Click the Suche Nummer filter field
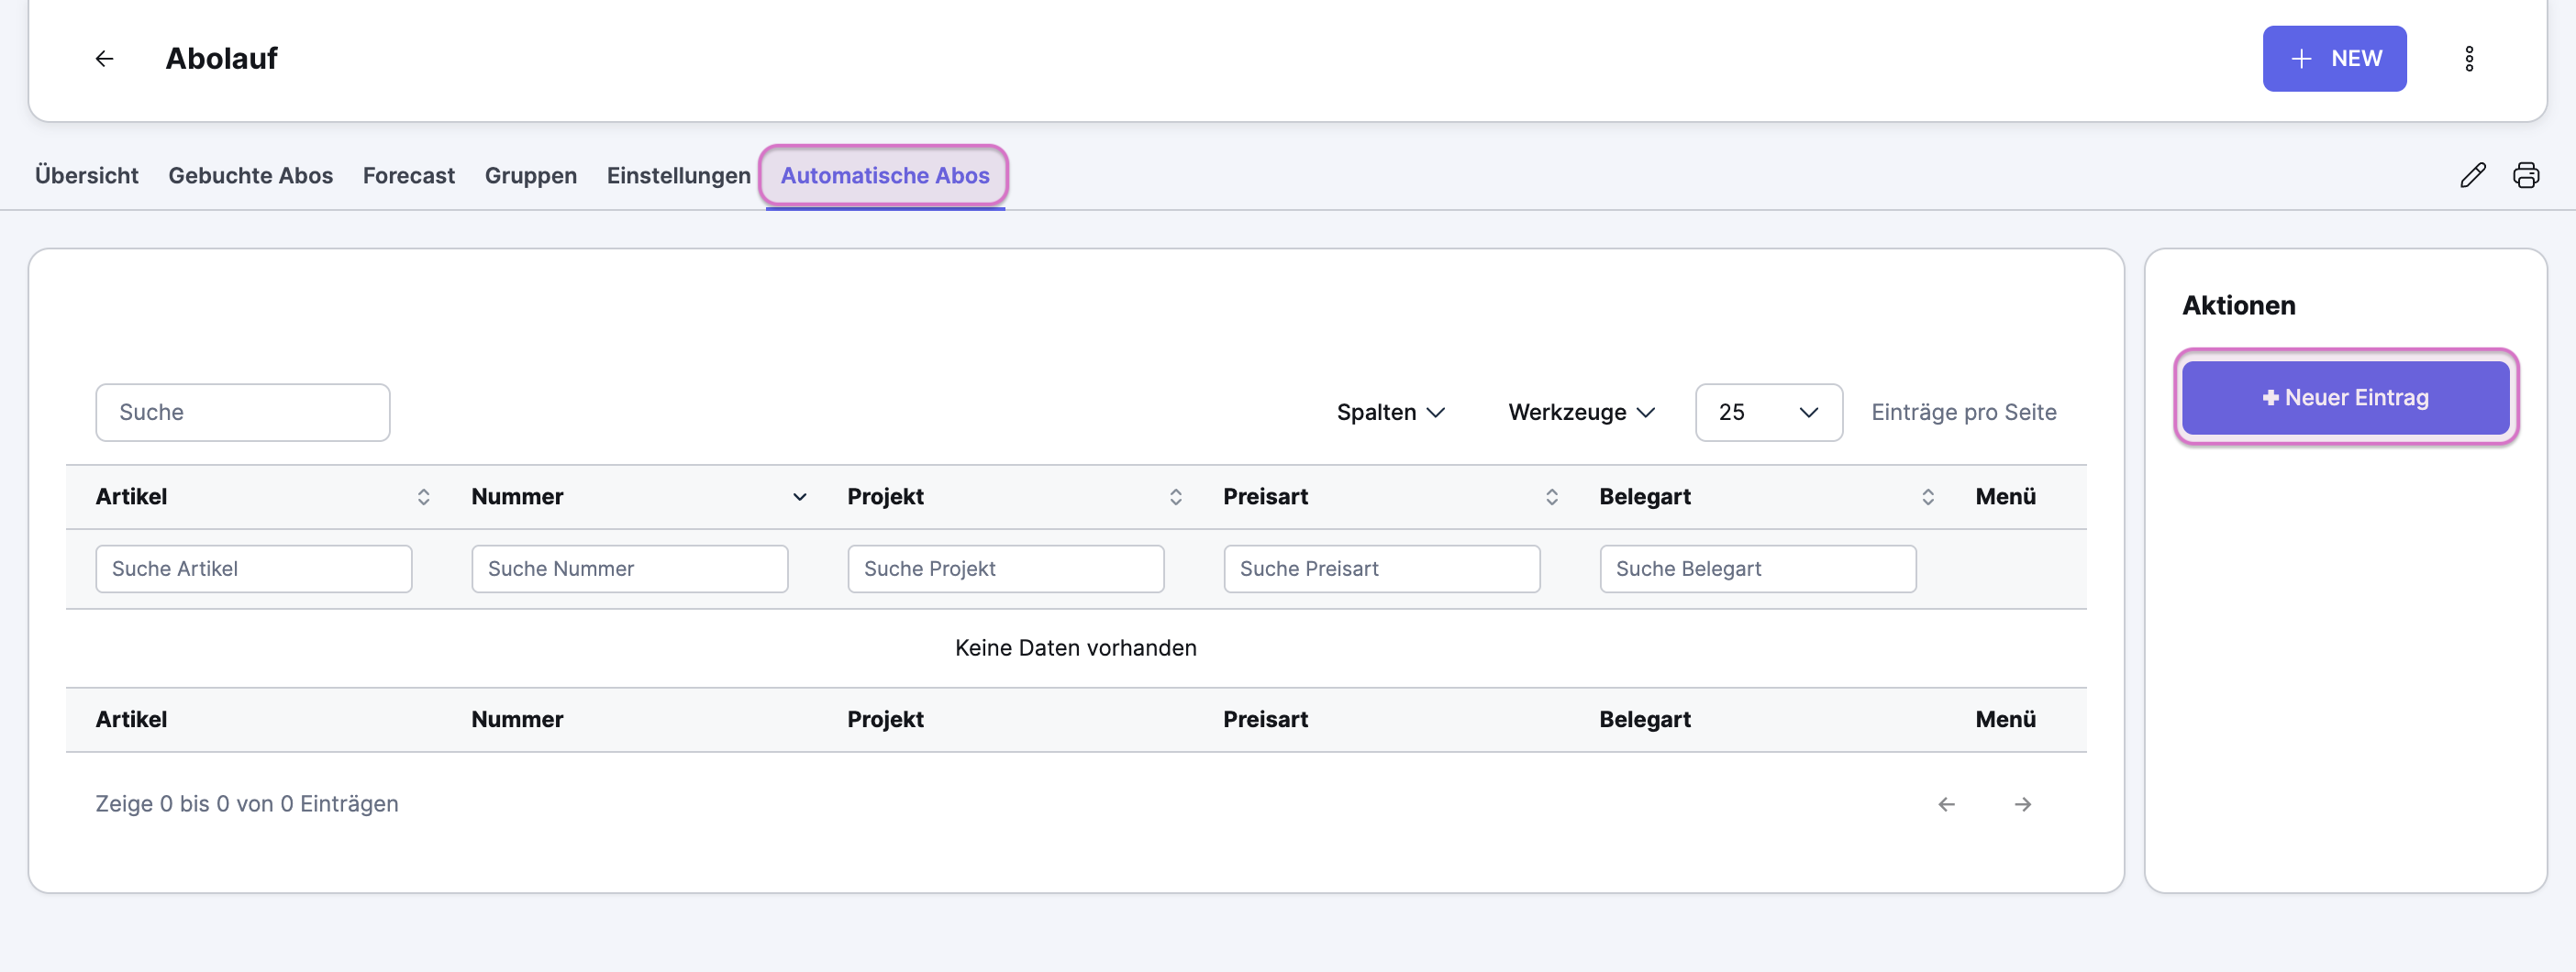Image resolution: width=2576 pixels, height=972 pixels. pos(630,569)
